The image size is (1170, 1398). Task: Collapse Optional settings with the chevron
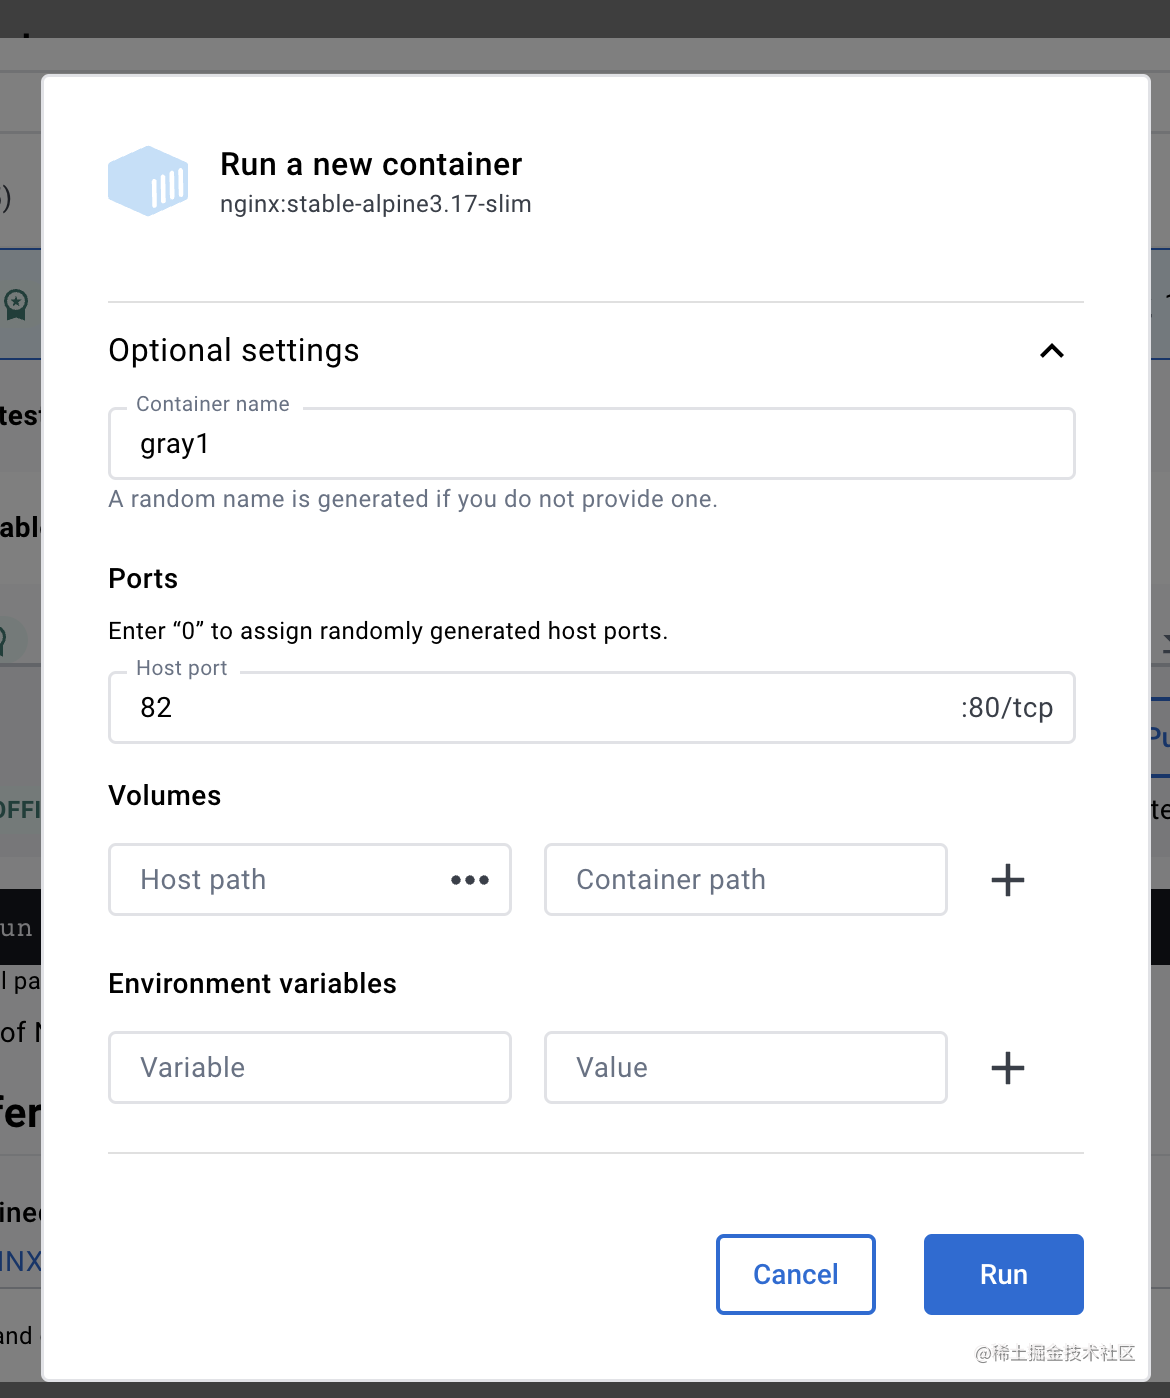point(1051,351)
